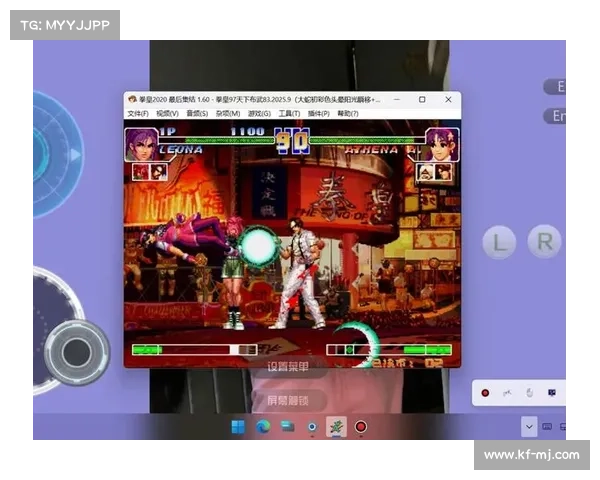The image size is (600, 480).
Task: Open the 游戏(G) menu
Action: point(259,114)
